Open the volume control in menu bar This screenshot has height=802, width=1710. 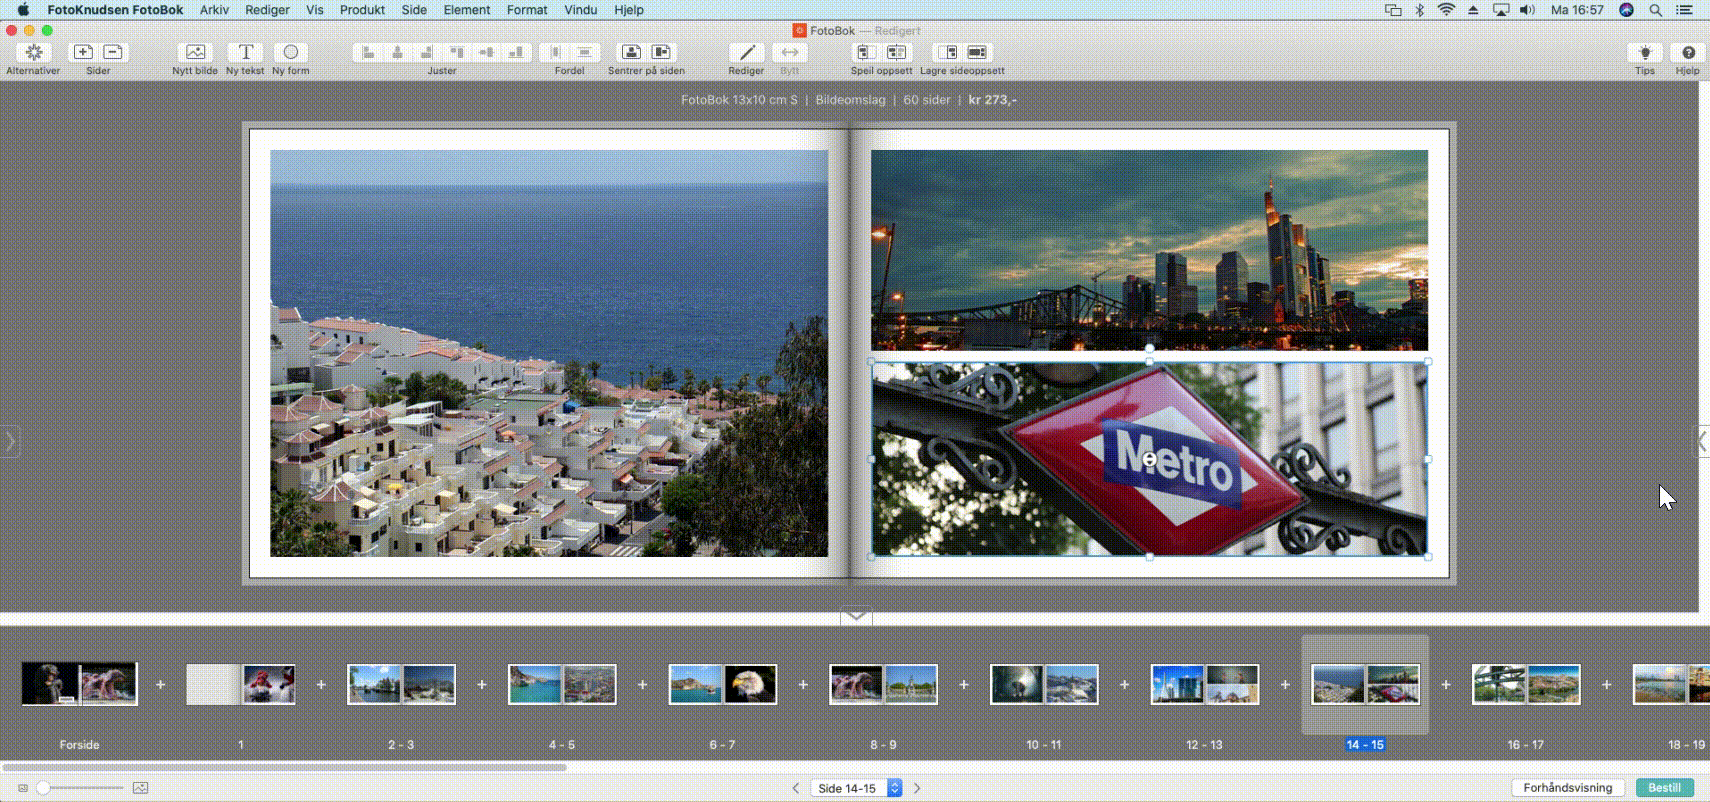coord(1527,10)
